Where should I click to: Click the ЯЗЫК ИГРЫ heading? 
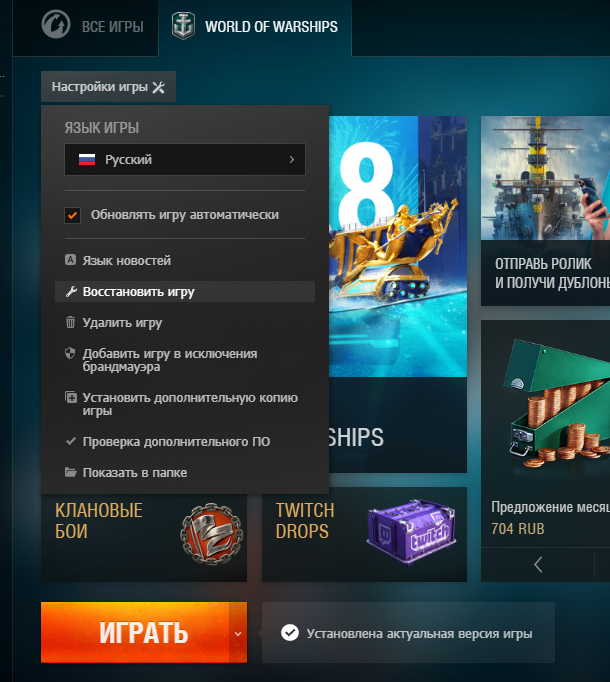102,128
